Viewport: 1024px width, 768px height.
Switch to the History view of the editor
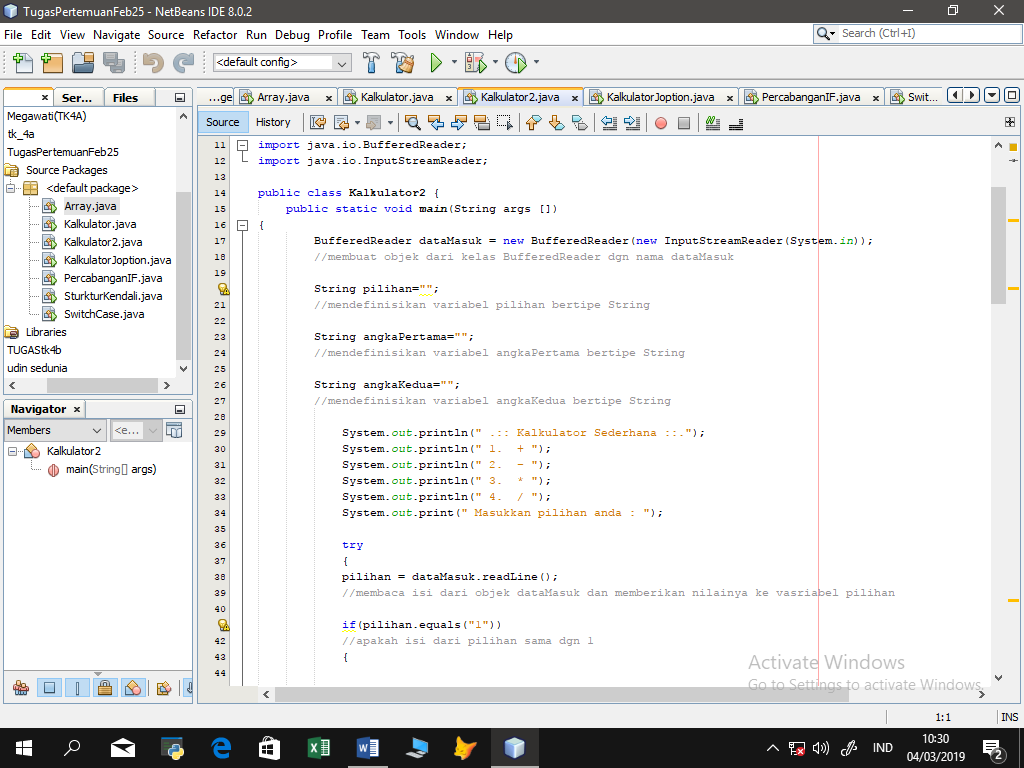click(274, 121)
